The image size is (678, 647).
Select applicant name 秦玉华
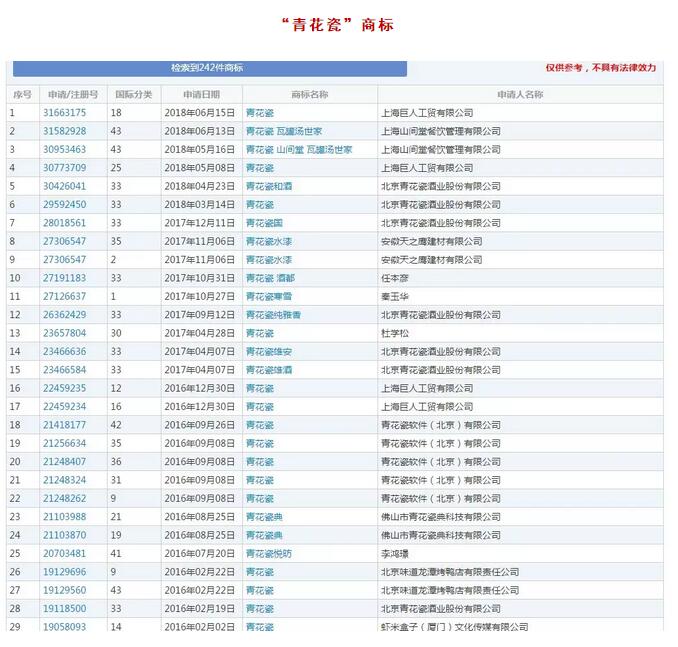pos(395,297)
